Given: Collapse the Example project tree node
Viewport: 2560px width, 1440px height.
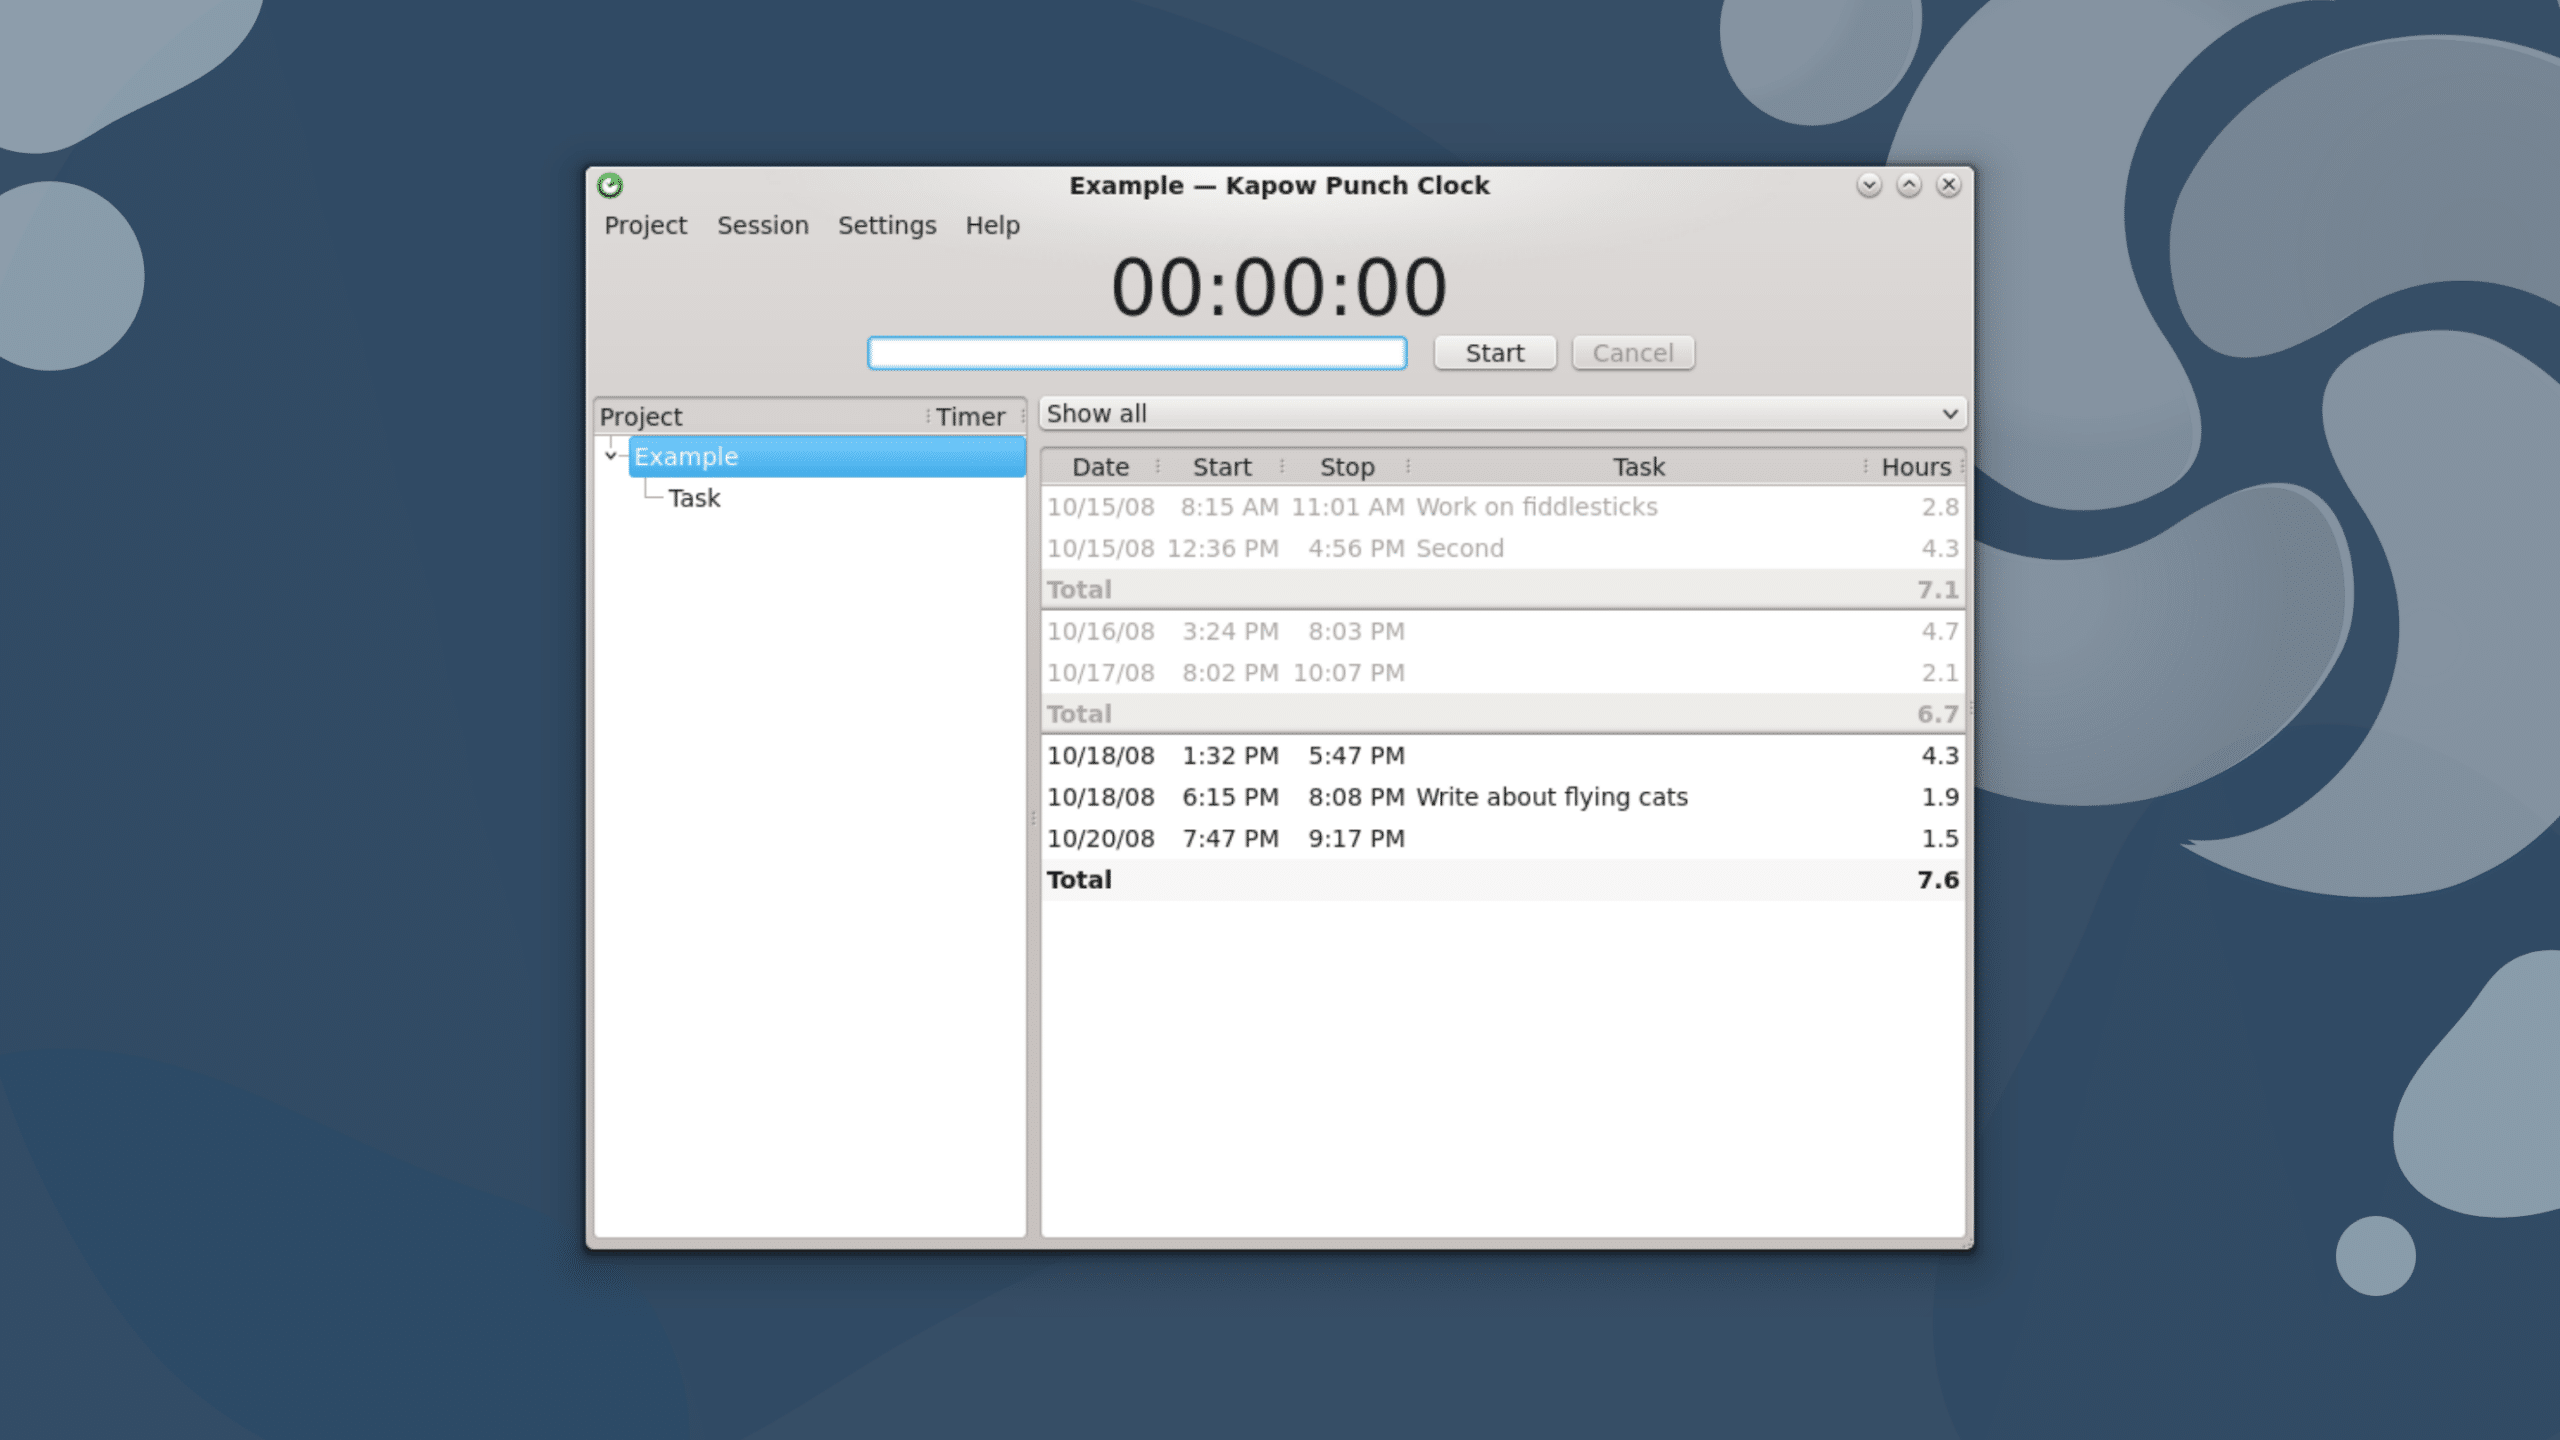Looking at the screenshot, I should click(x=611, y=456).
